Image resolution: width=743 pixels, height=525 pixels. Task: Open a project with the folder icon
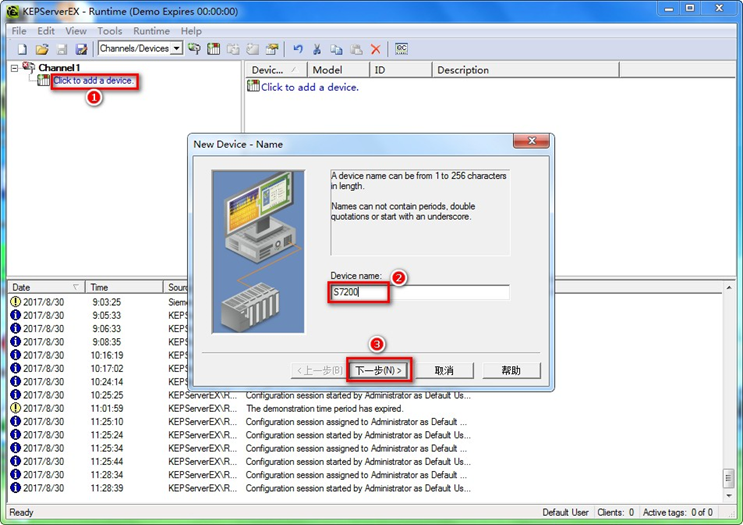42,49
